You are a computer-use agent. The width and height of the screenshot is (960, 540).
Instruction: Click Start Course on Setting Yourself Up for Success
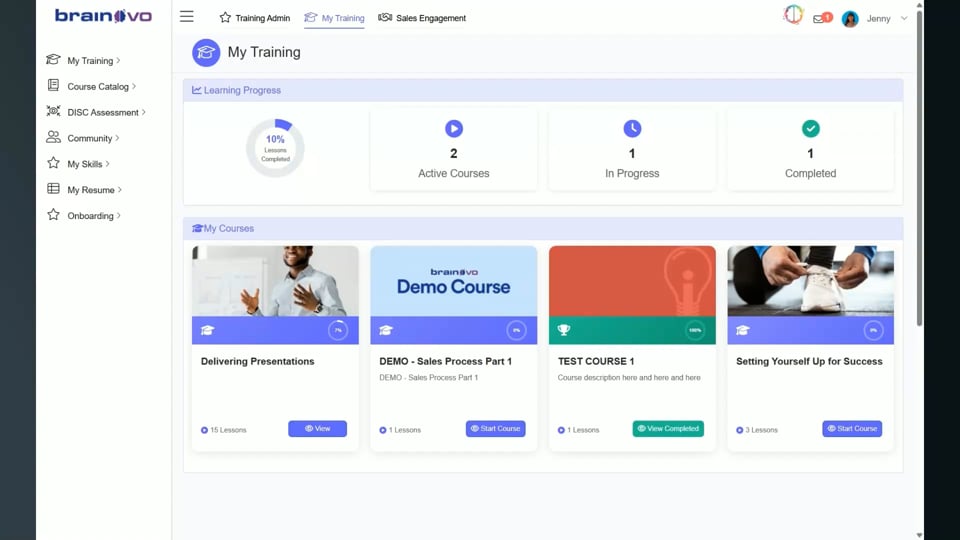[852, 429]
